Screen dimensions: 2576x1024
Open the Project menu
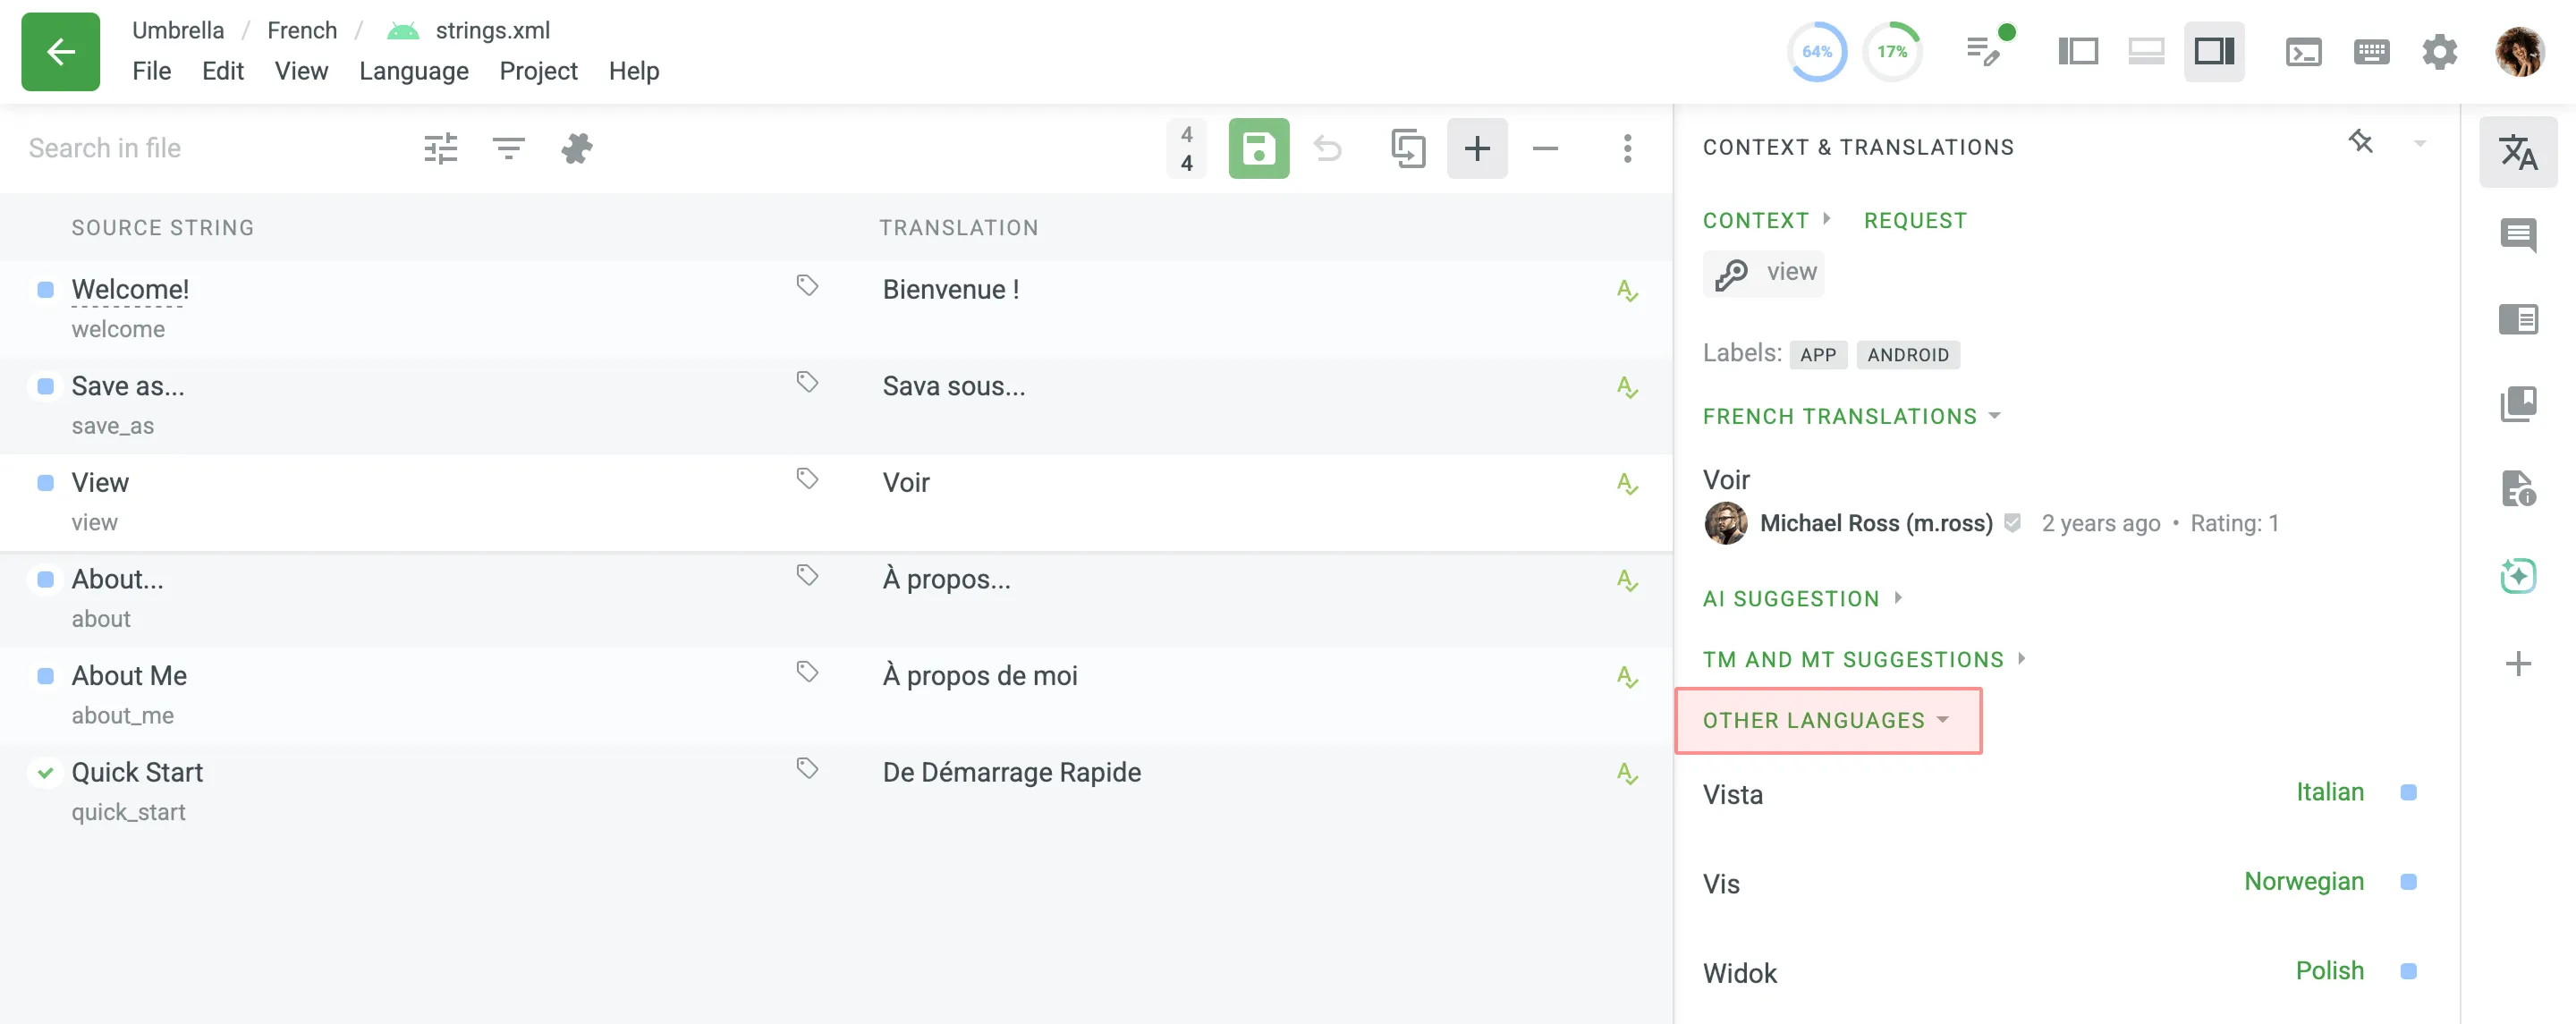tap(538, 71)
